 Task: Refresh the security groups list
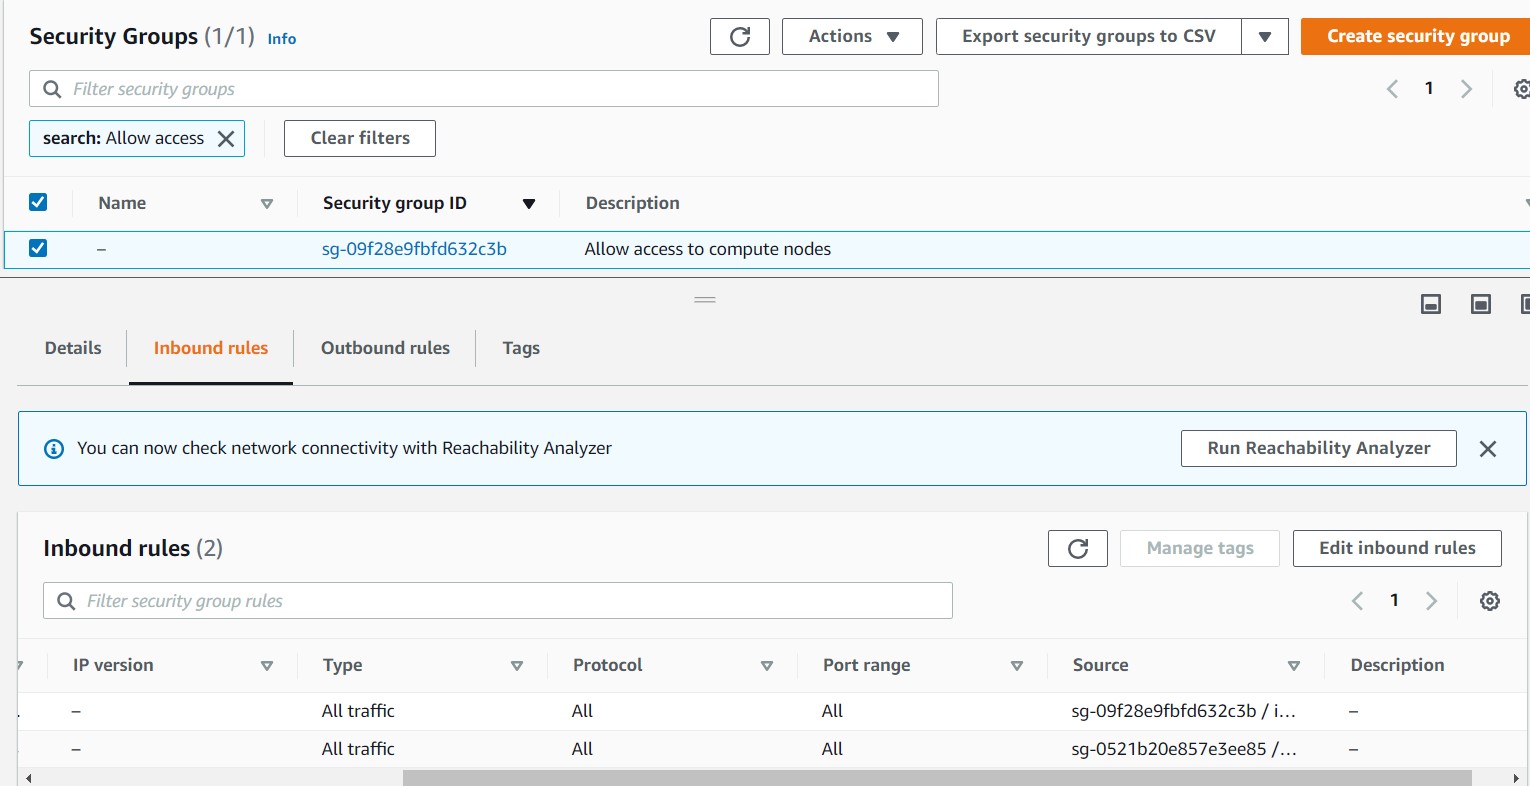click(739, 36)
